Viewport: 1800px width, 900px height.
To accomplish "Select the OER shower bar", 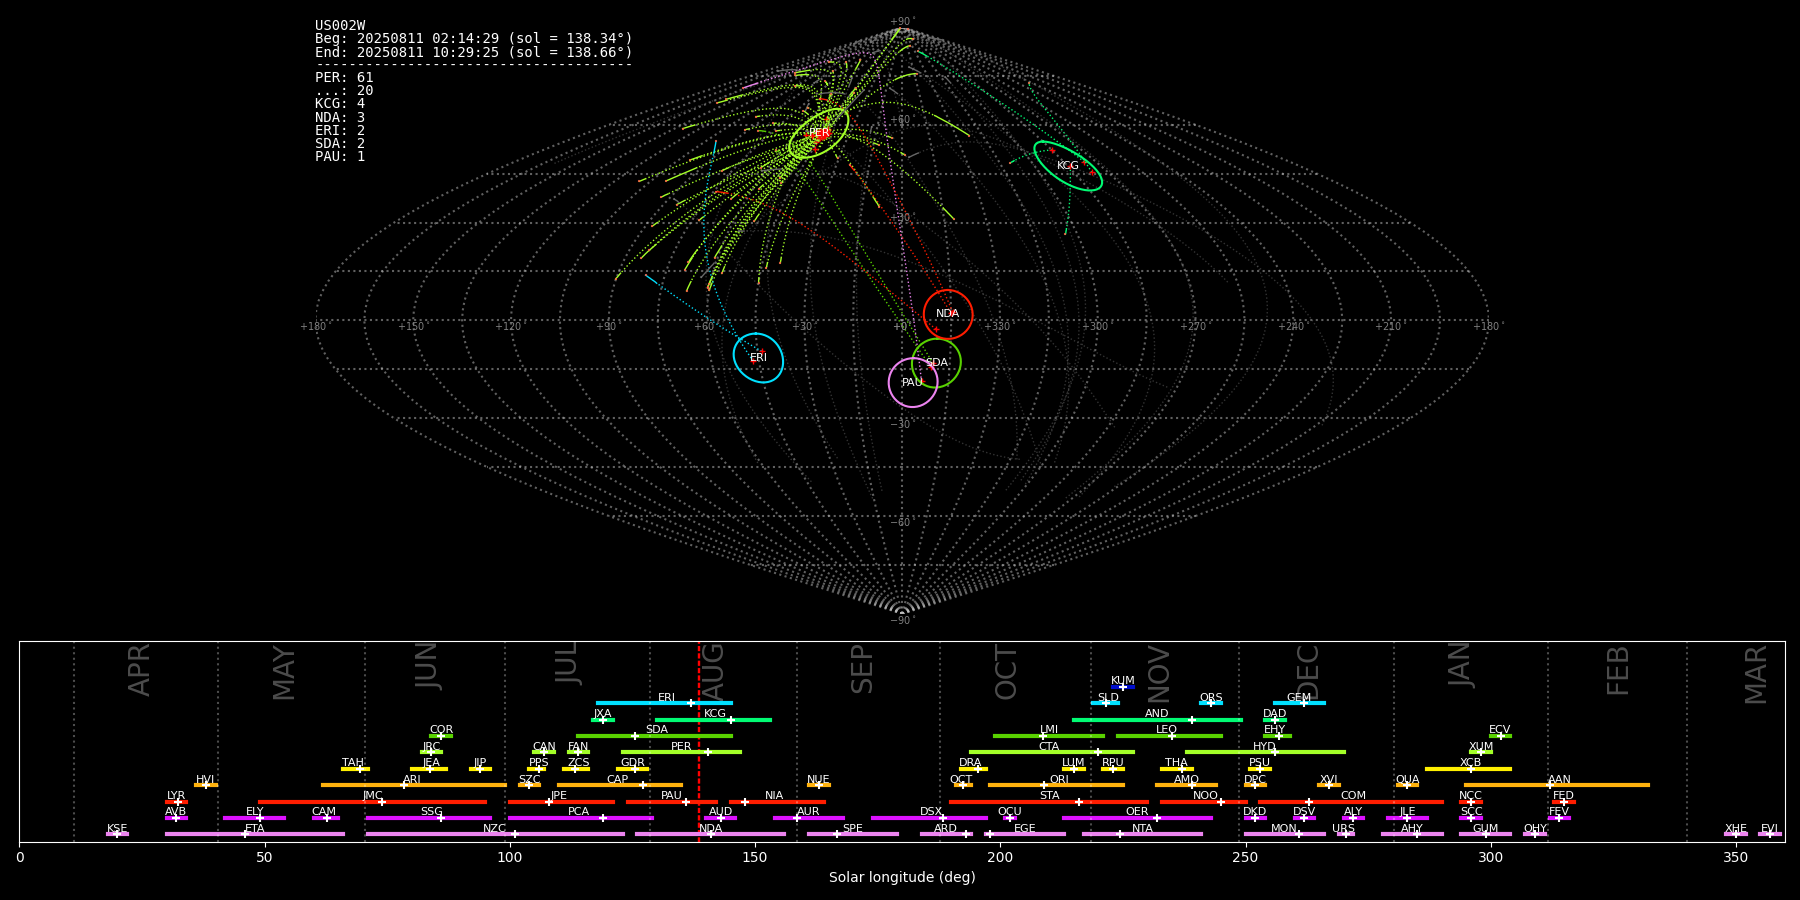I will [x=1137, y=818].
